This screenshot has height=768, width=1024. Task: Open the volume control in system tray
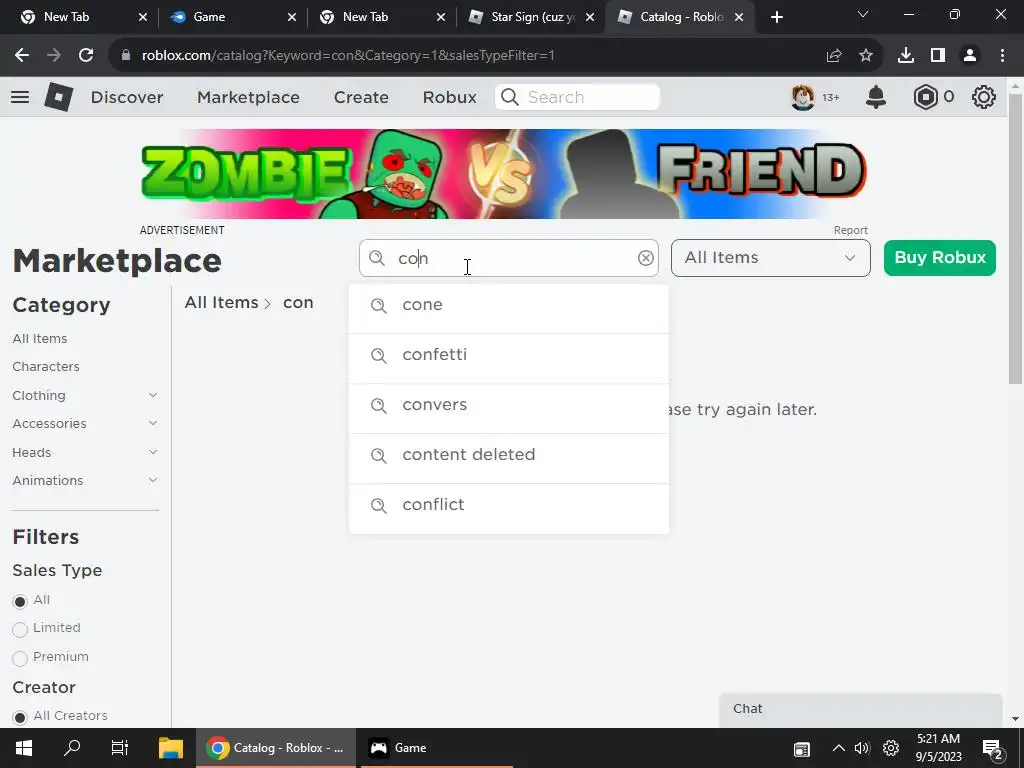862,748
